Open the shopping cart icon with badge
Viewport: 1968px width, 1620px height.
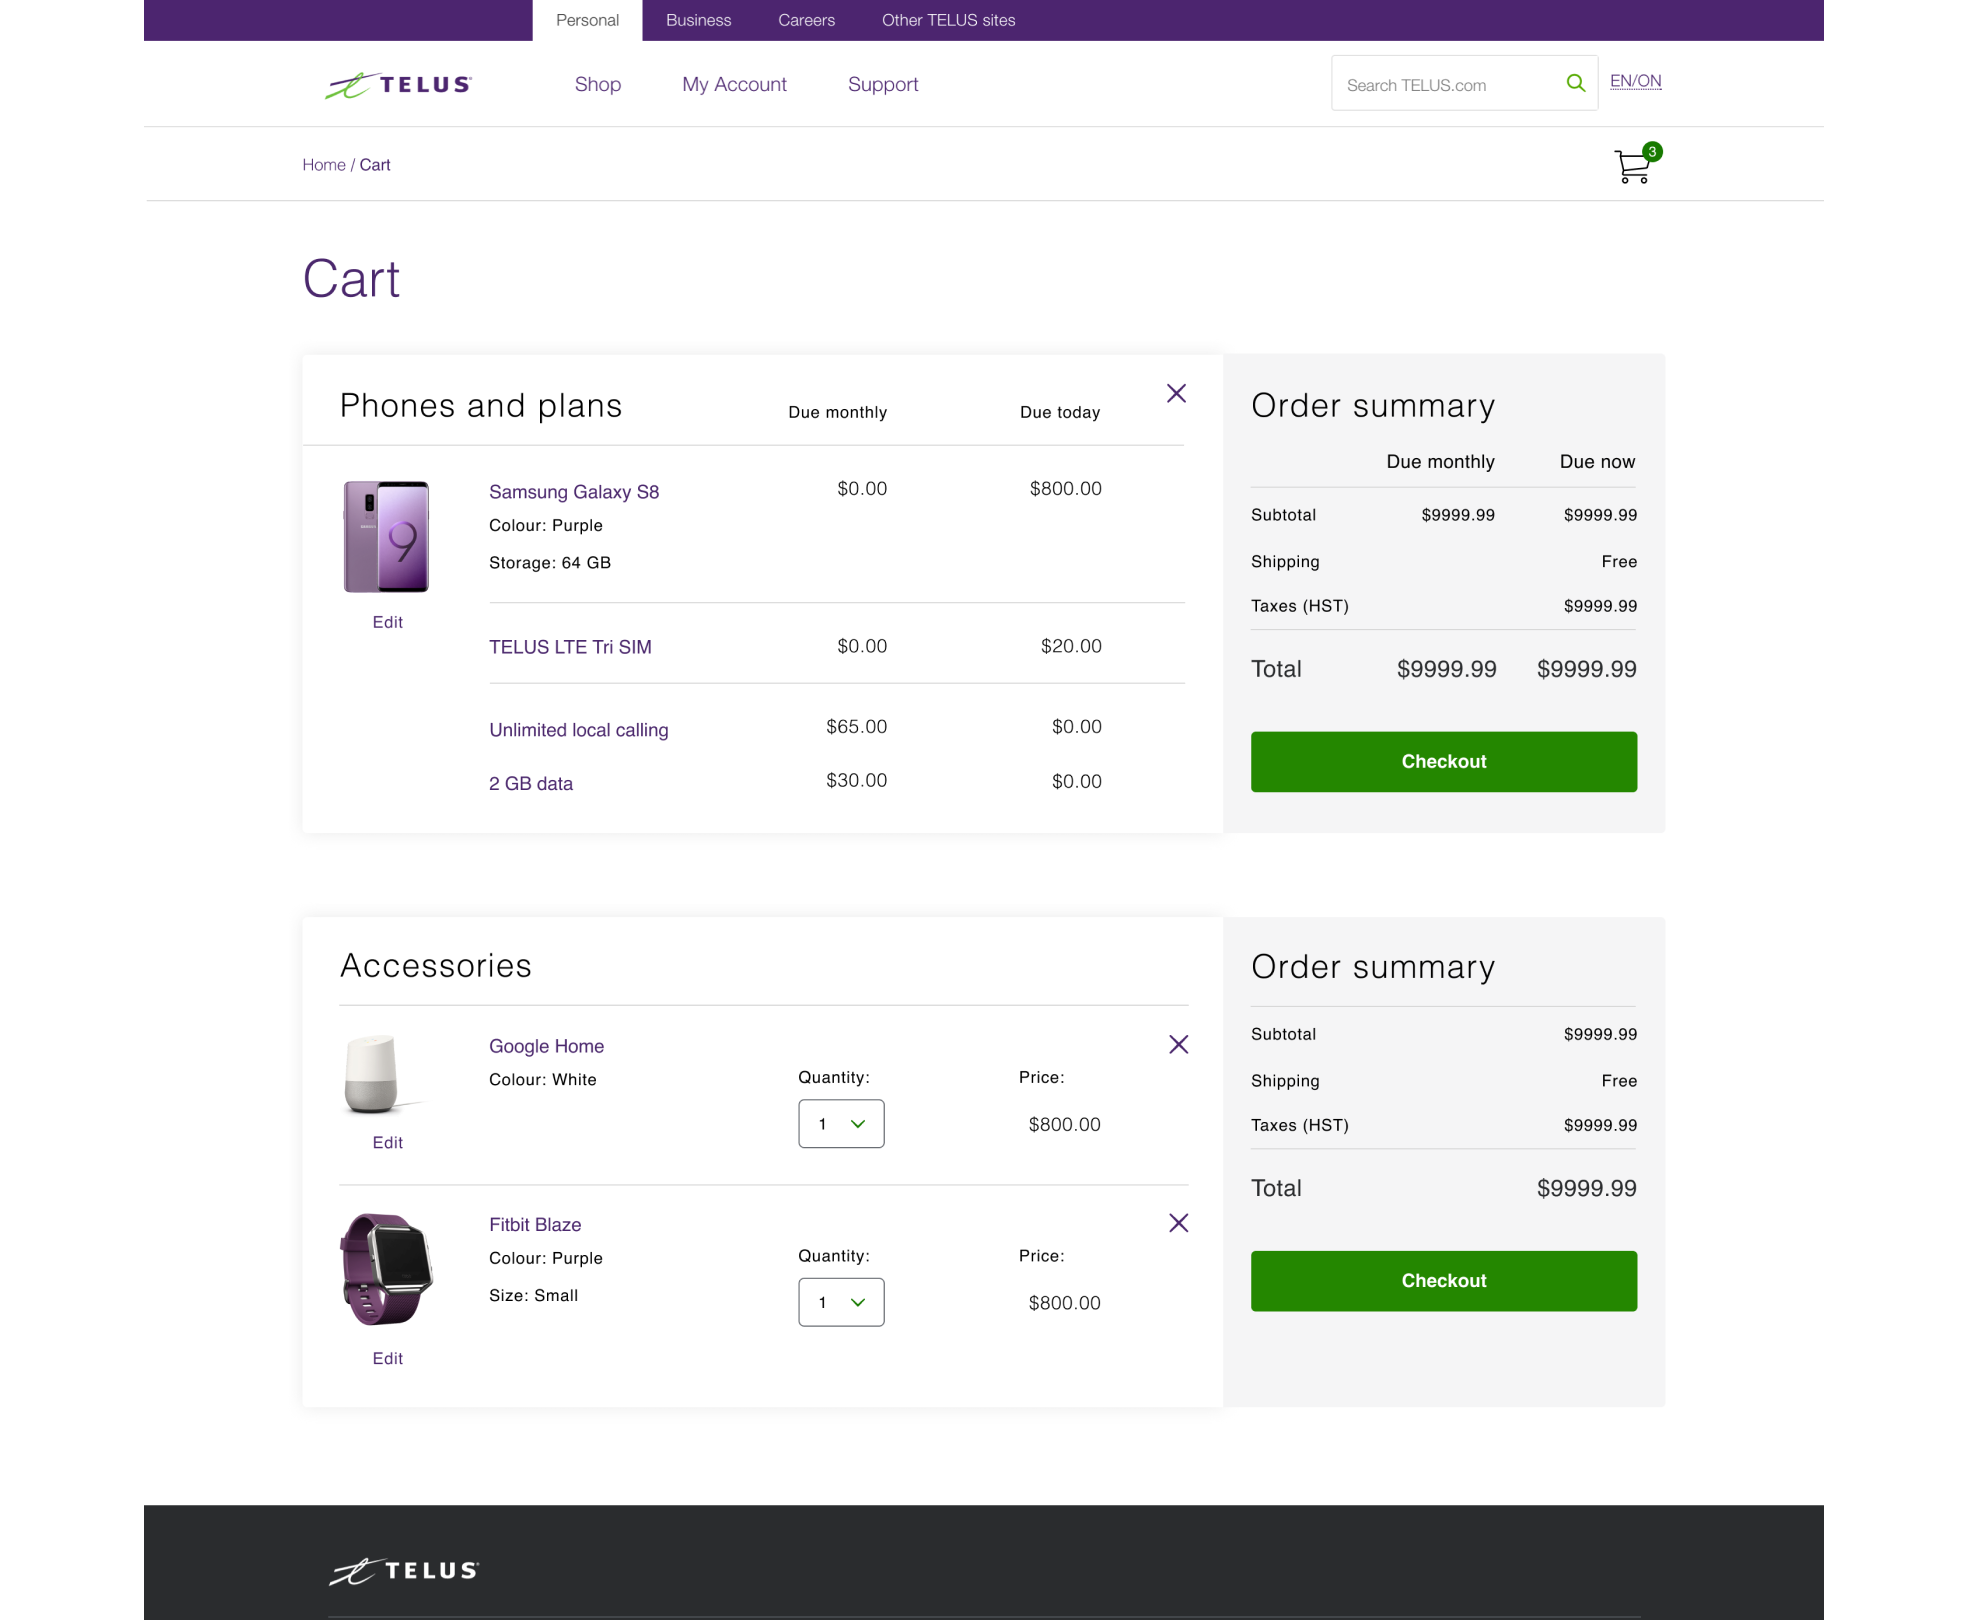[x=1636, y=164]
